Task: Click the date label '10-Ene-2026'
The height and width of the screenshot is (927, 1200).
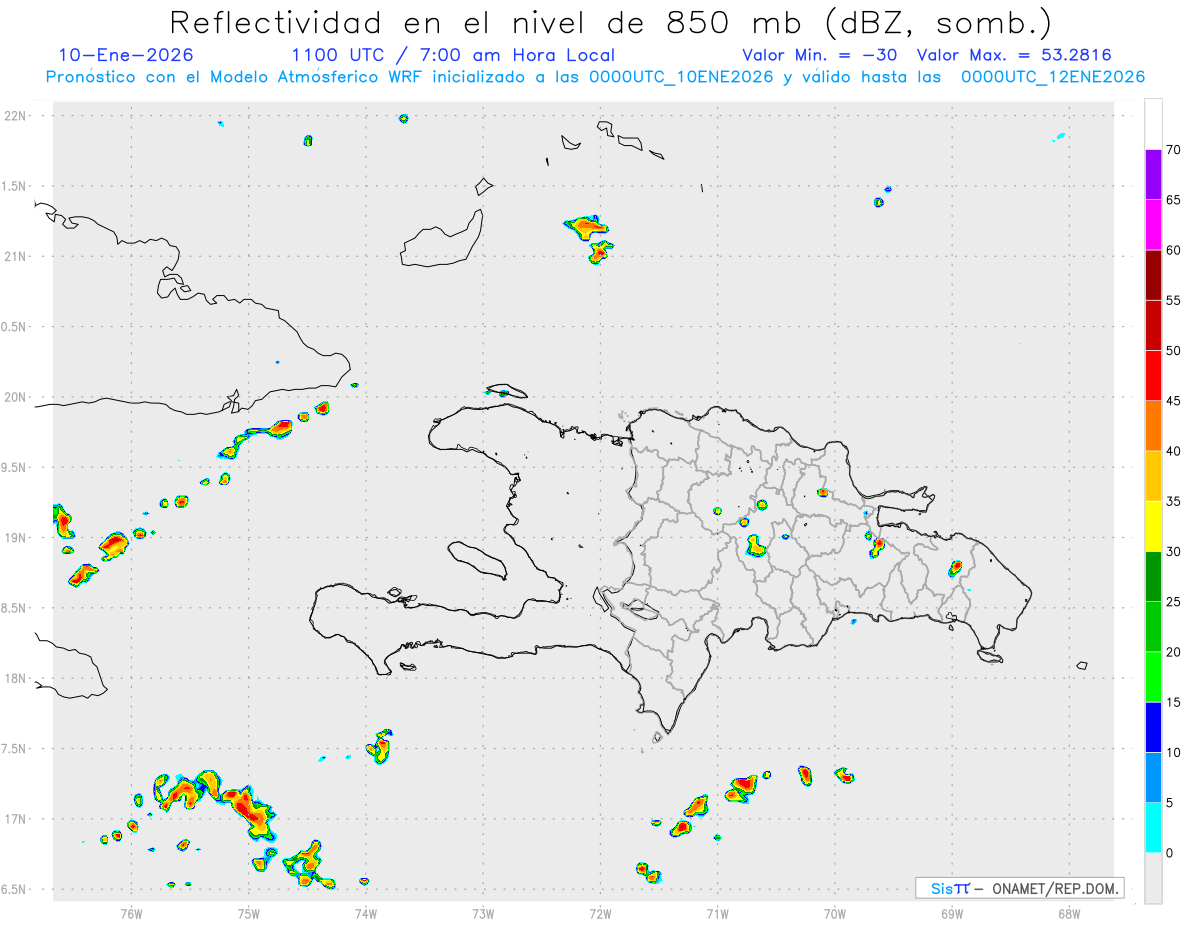Action: click(x=126, y=55)
